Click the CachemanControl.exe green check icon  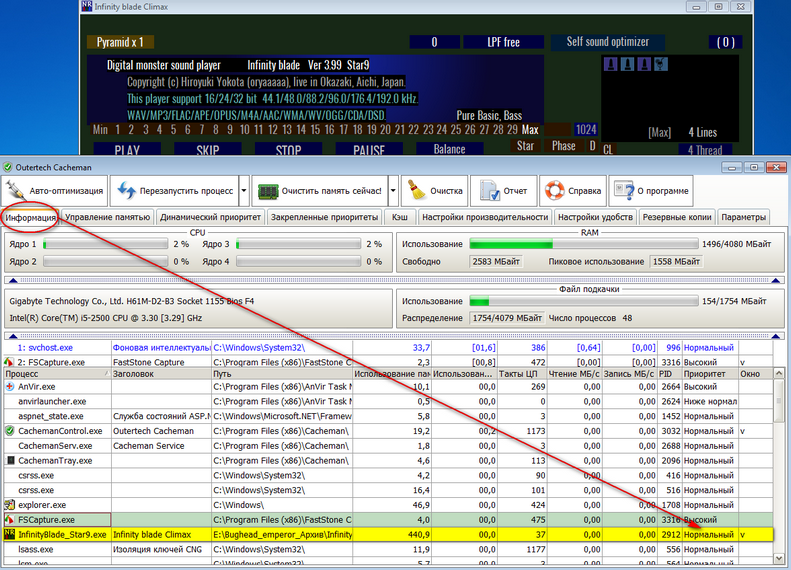(x=10, y=431)
